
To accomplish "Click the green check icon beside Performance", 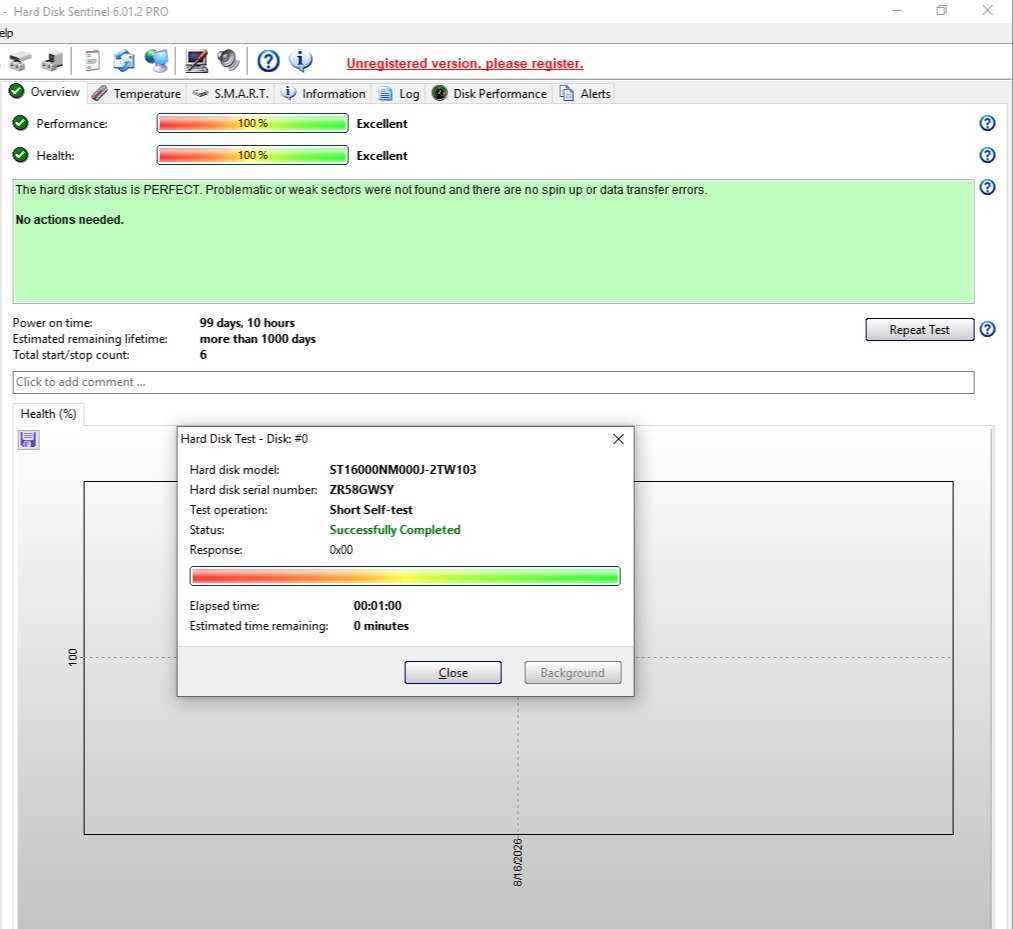I will point(21,123).
